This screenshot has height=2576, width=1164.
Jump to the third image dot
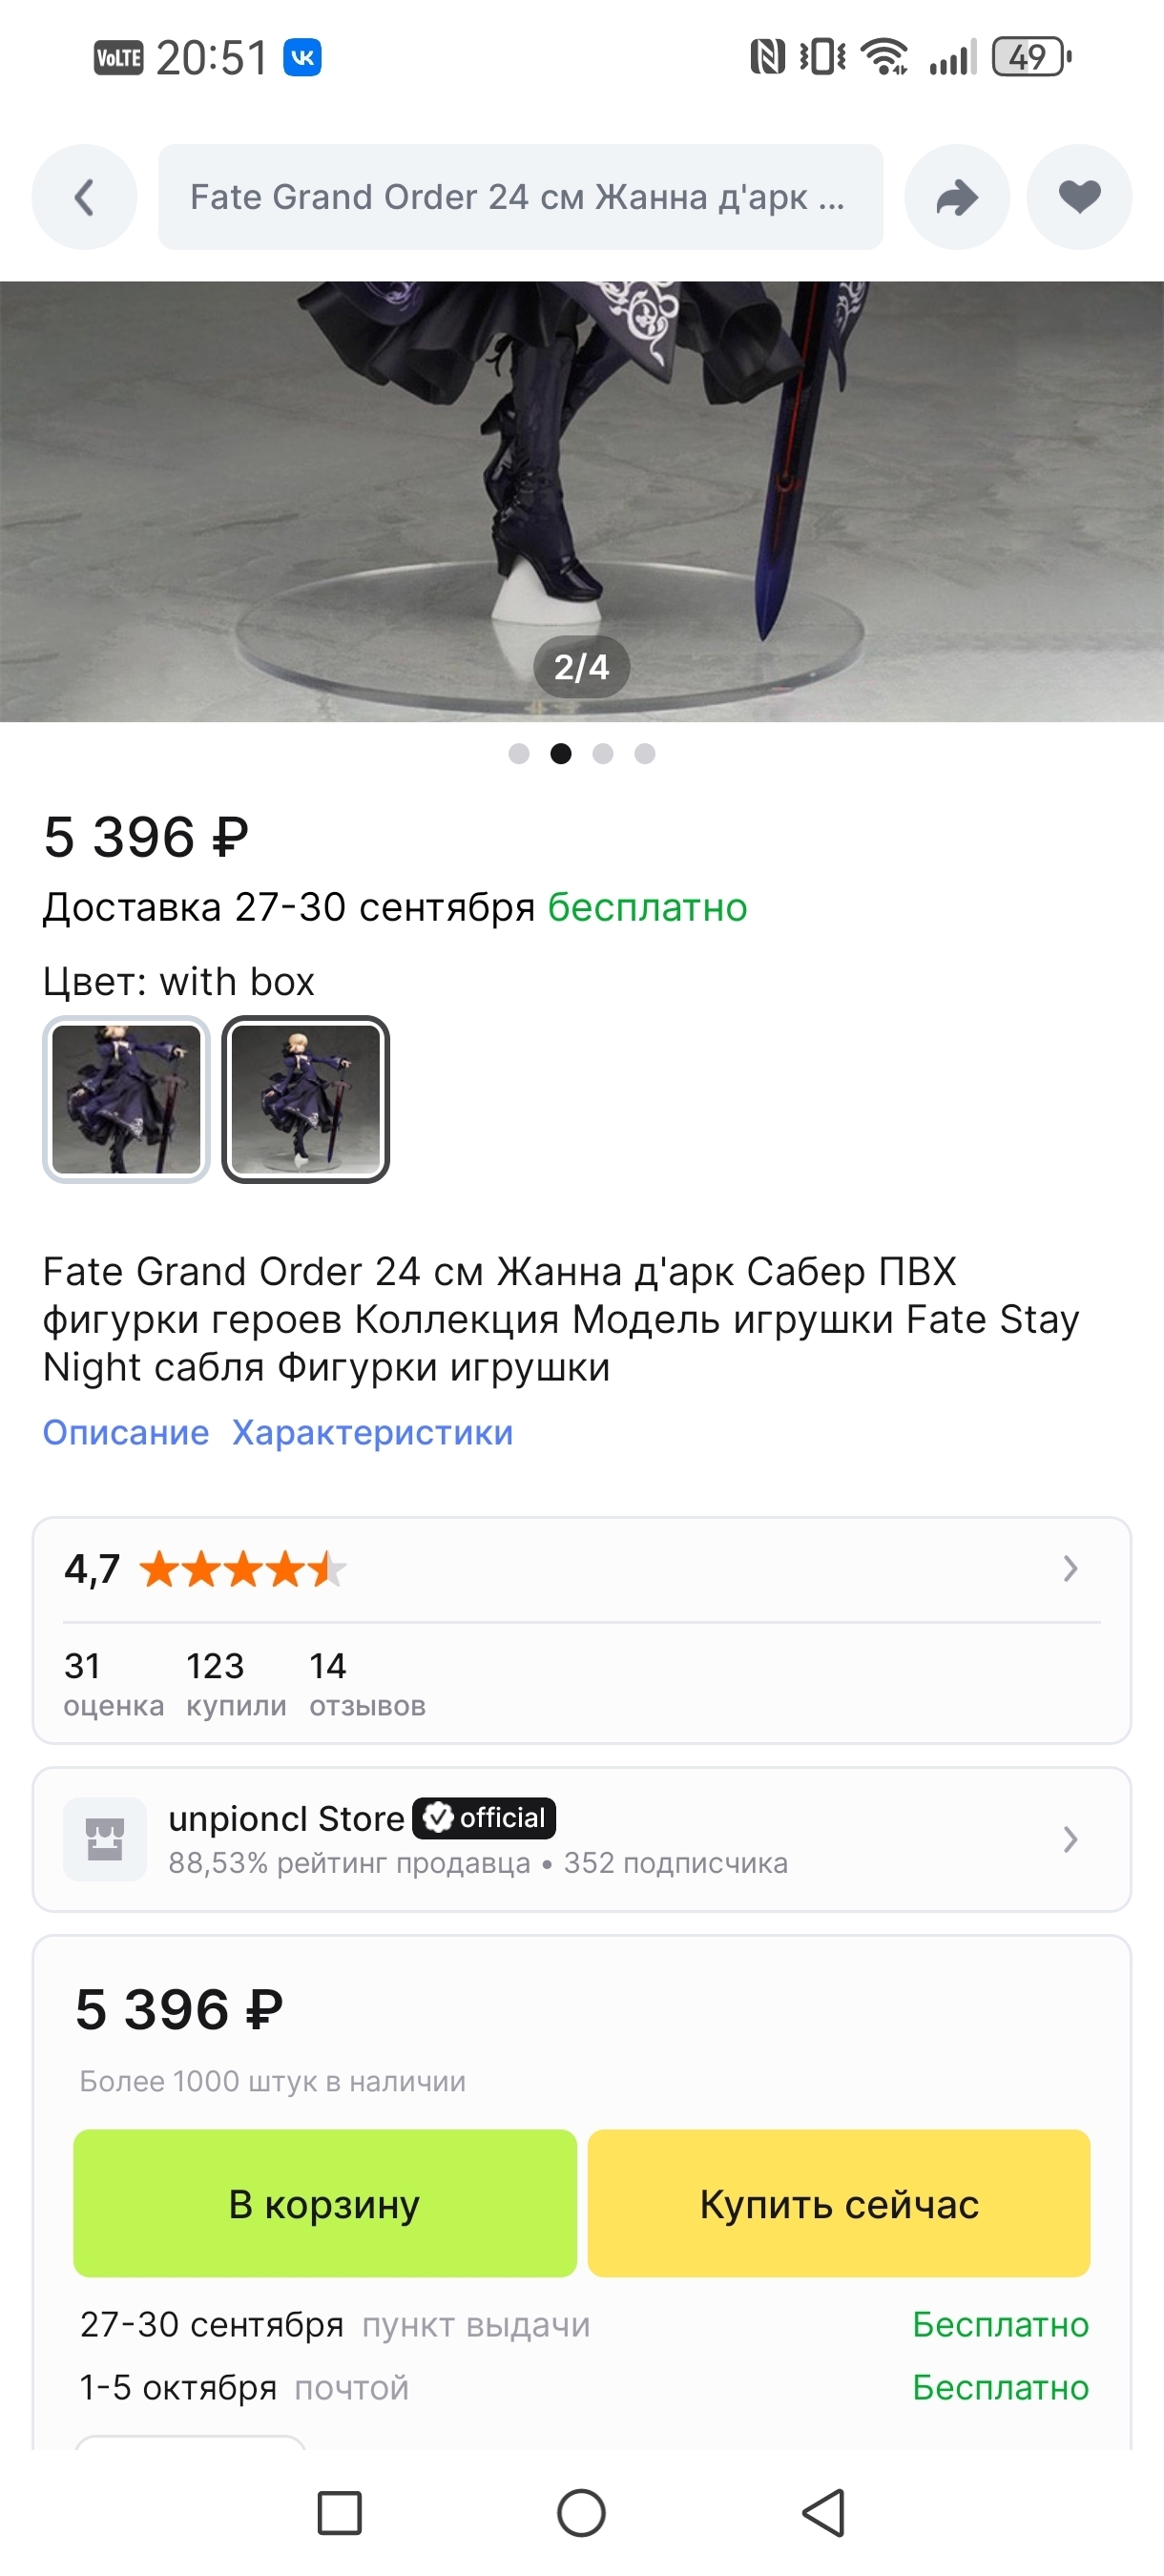click(x=603, y=754)
